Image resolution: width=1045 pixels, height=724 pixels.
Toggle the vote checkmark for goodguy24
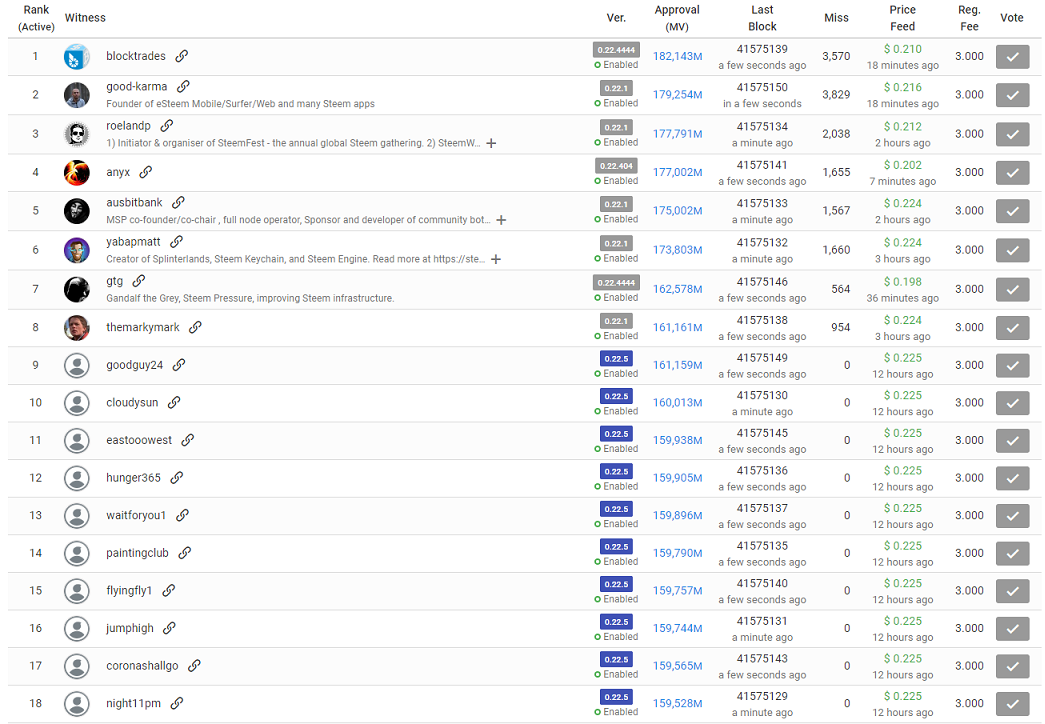click(1012, 365)
